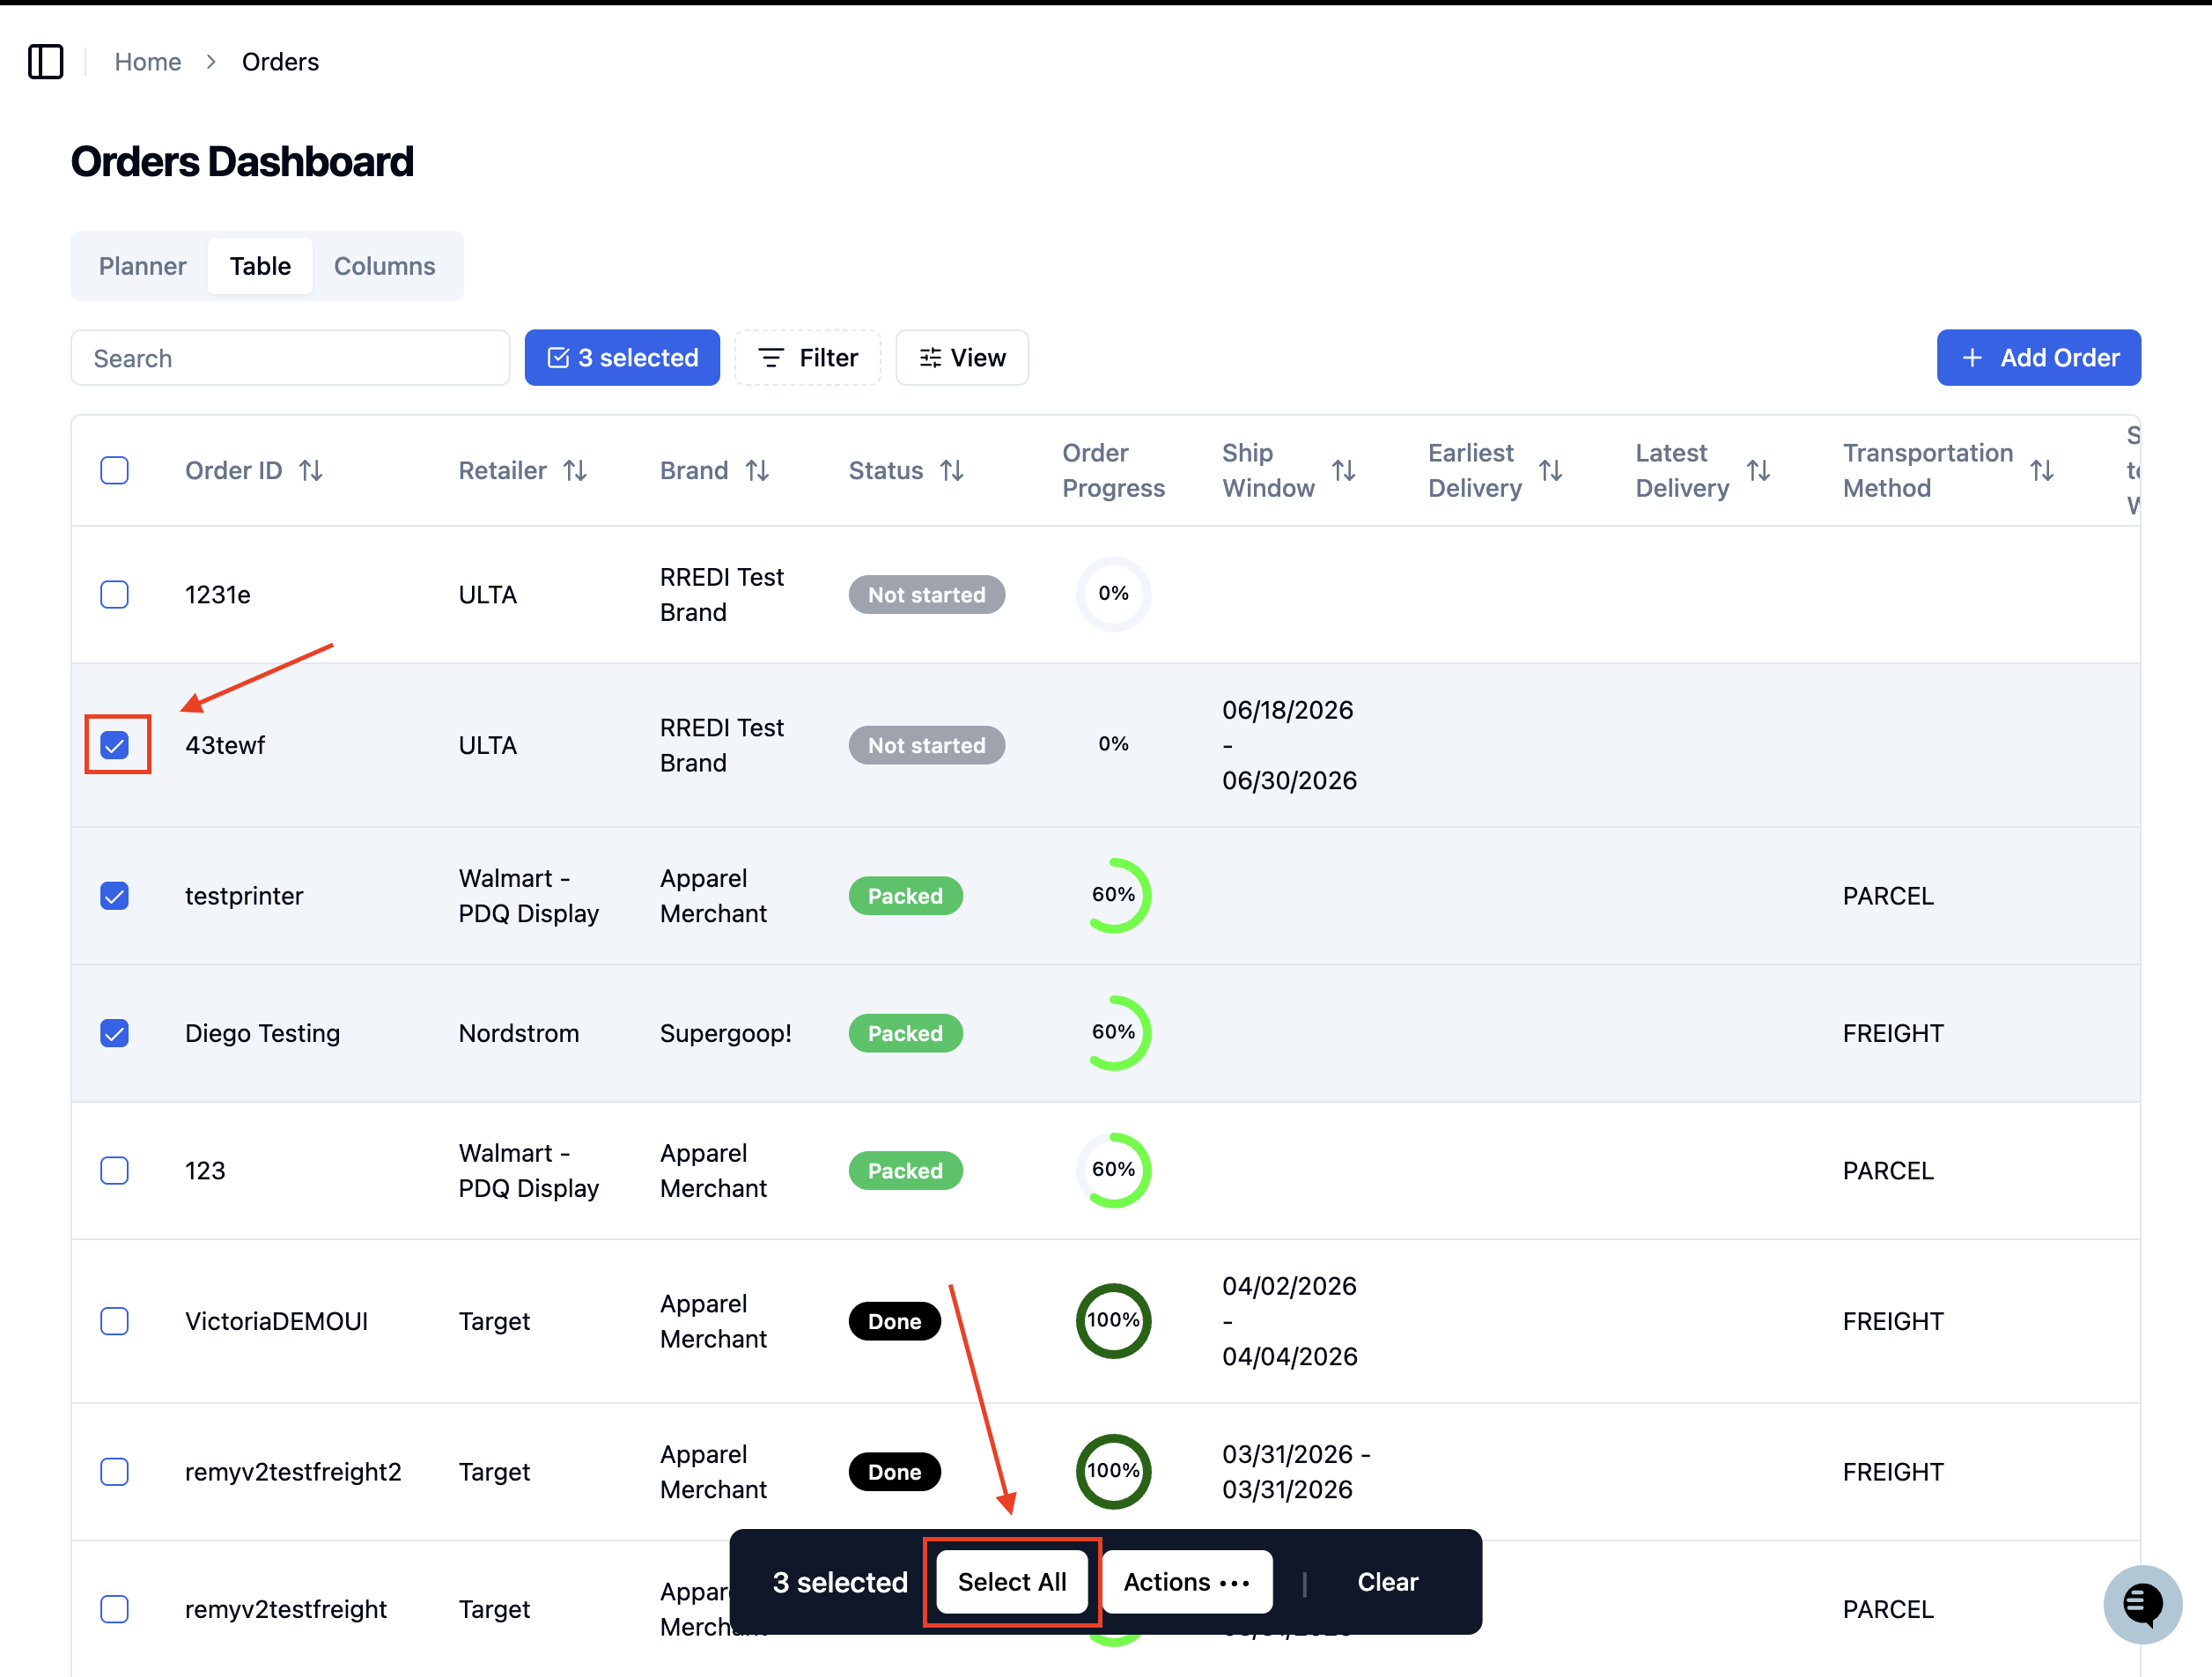Toggle the select-all header checkbox
Screen dimensions: 2212x1677
[x=115, y=470]
